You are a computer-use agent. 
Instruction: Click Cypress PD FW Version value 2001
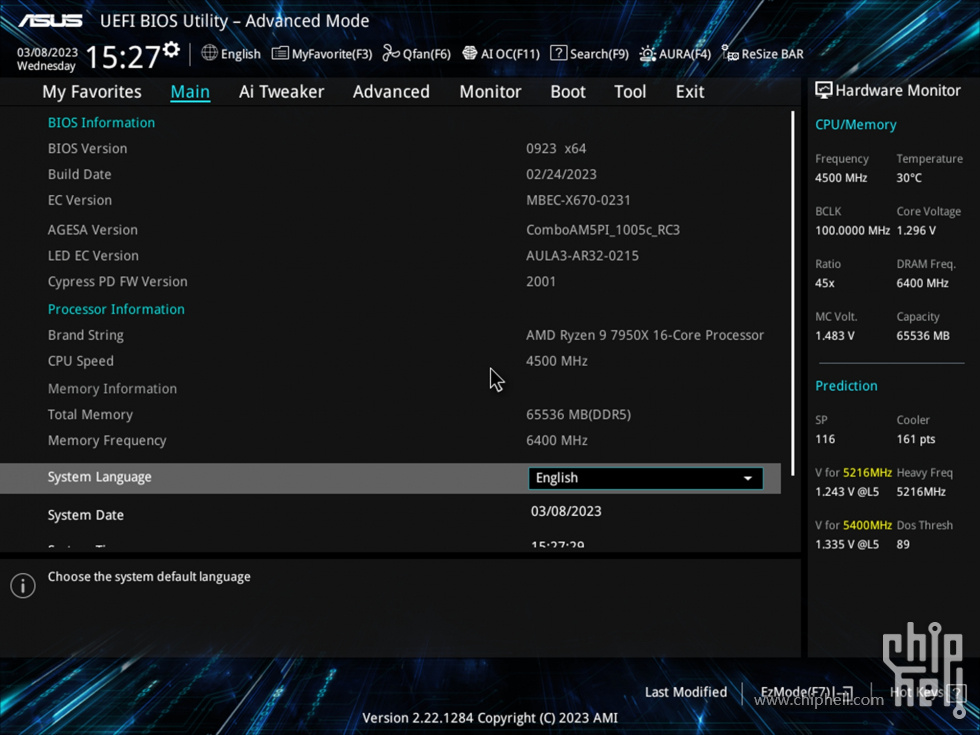(541, 281)
